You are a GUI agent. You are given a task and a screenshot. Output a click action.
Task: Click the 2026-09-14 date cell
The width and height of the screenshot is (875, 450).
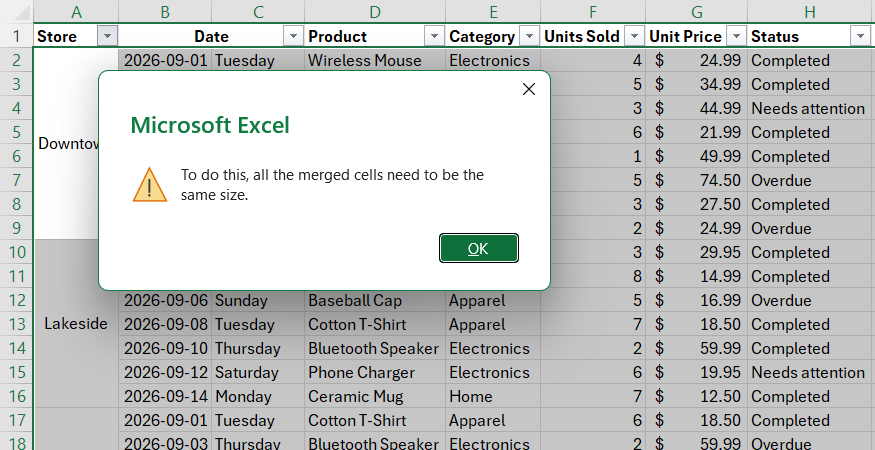(165, 396)
